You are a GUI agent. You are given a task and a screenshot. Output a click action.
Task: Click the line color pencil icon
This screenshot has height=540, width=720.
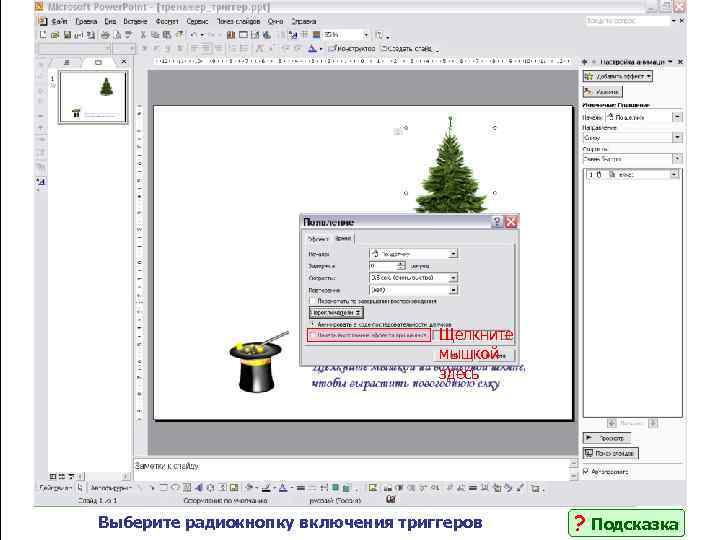[266, 488]
